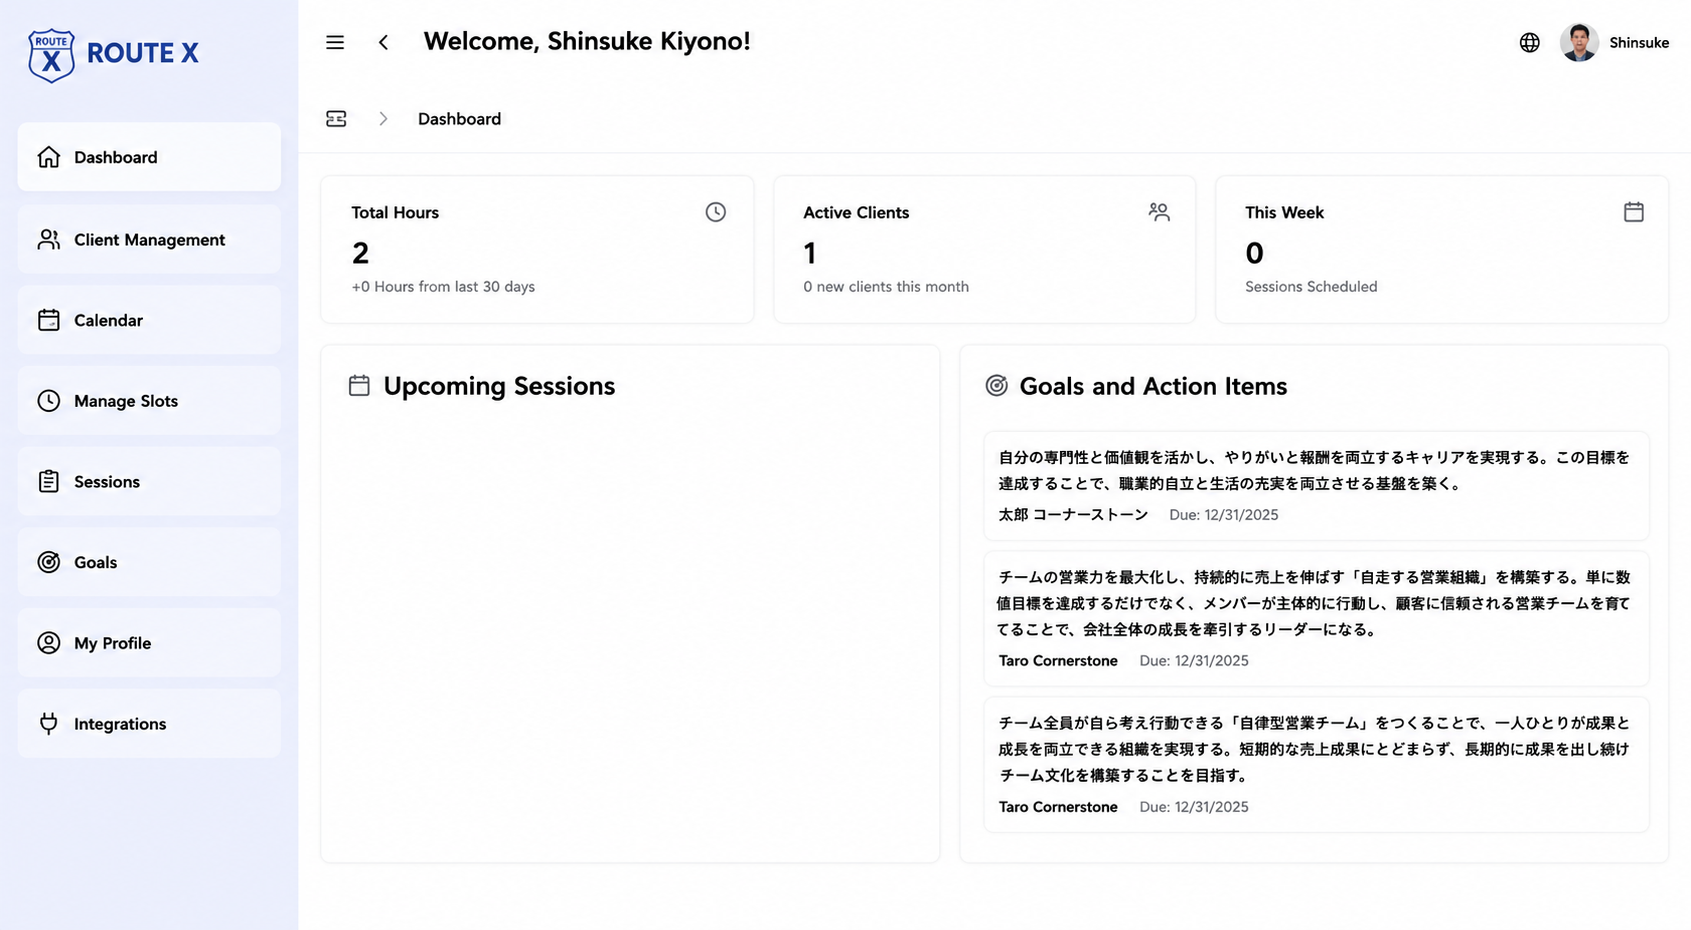Open Shinsuke's profile avatar

1579,42
